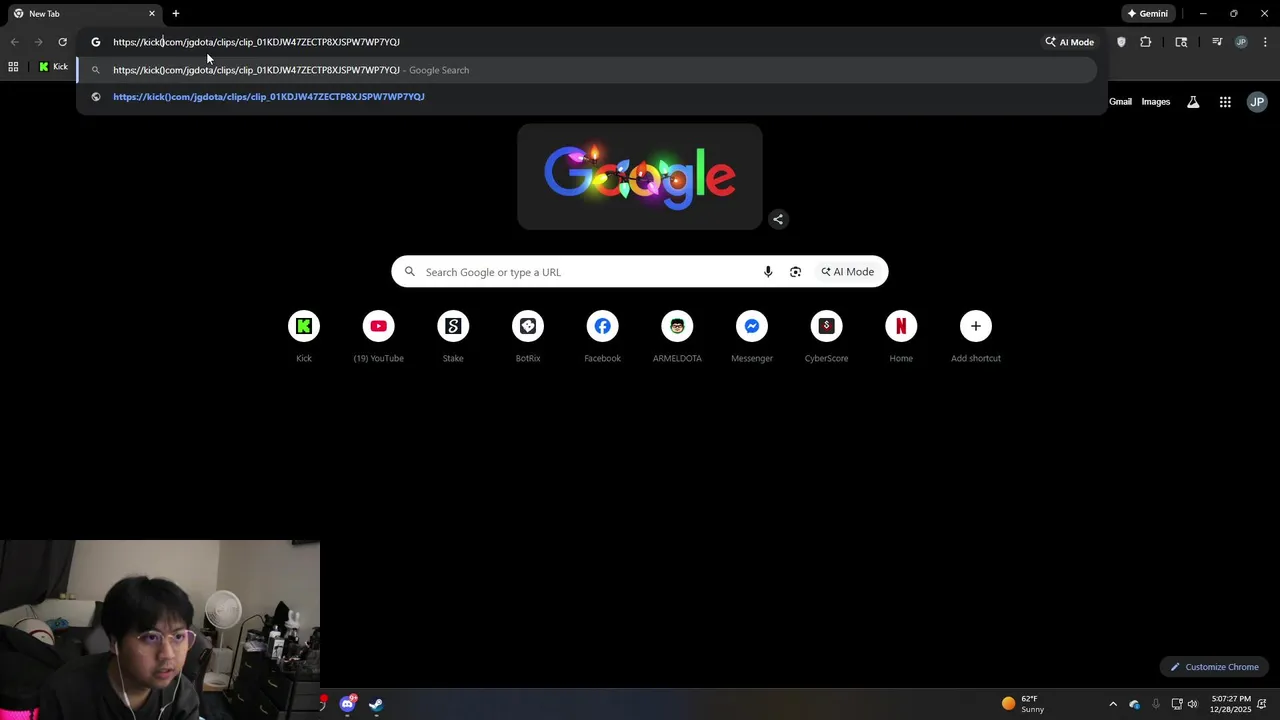The height and width of the screenshot is (720, 1280).
Task: Share the Google doodle
Action: [x=778, y=219]
